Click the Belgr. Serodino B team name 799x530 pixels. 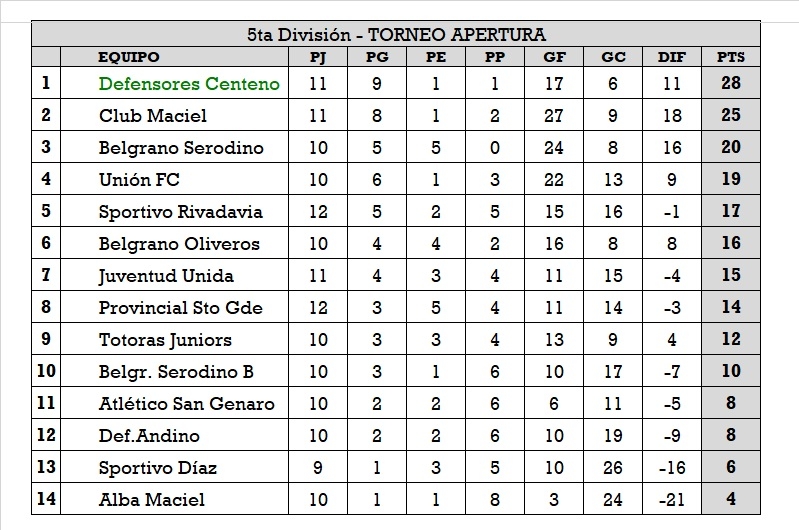[176, 372]
